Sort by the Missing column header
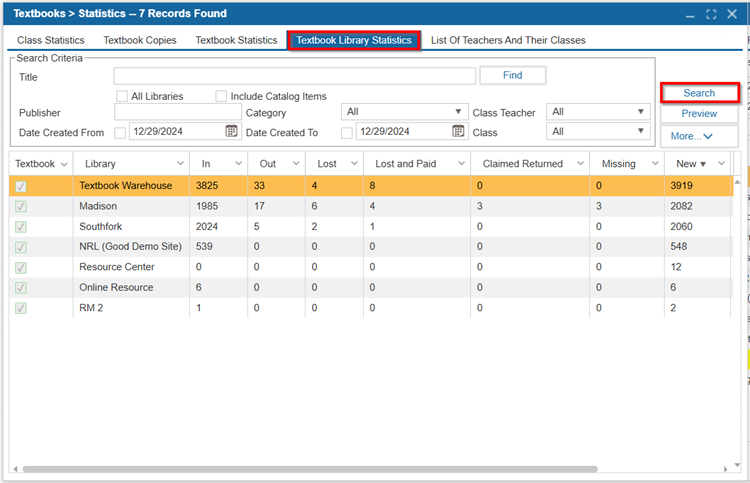Image resolution: width=750 pixels, height=483 pixels. click(618, 164)
